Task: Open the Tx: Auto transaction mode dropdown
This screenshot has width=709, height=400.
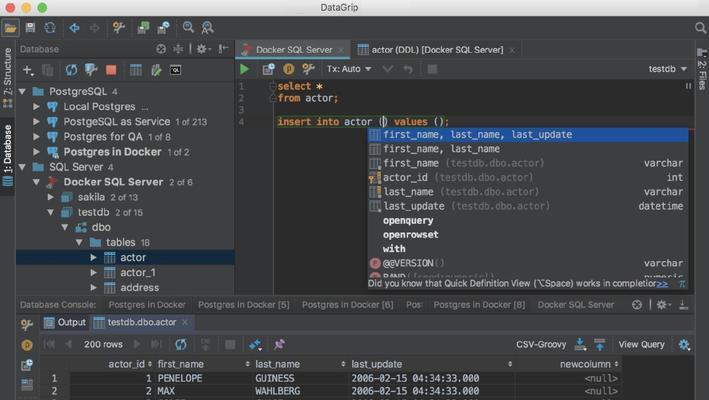Action: [x=349, y=69]
